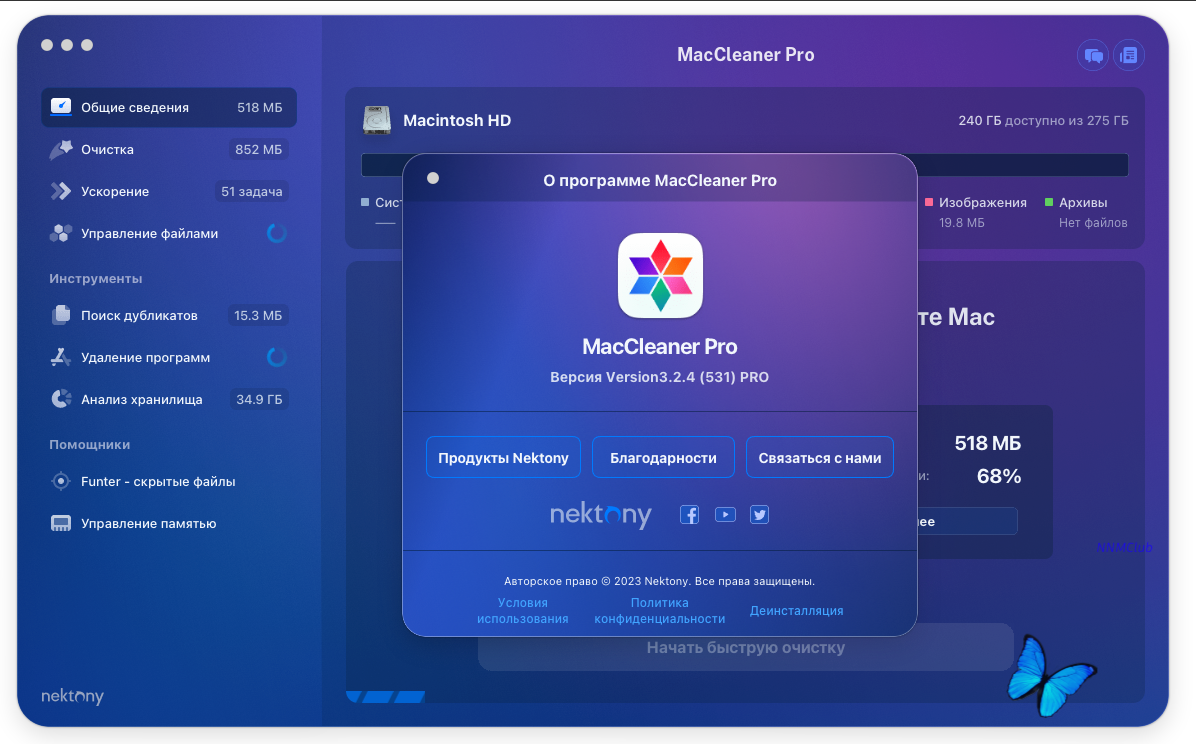Click the green Архивы legend swatch
The height and width of the screenshot is (744, 1196).
(x=1049, y=202)
